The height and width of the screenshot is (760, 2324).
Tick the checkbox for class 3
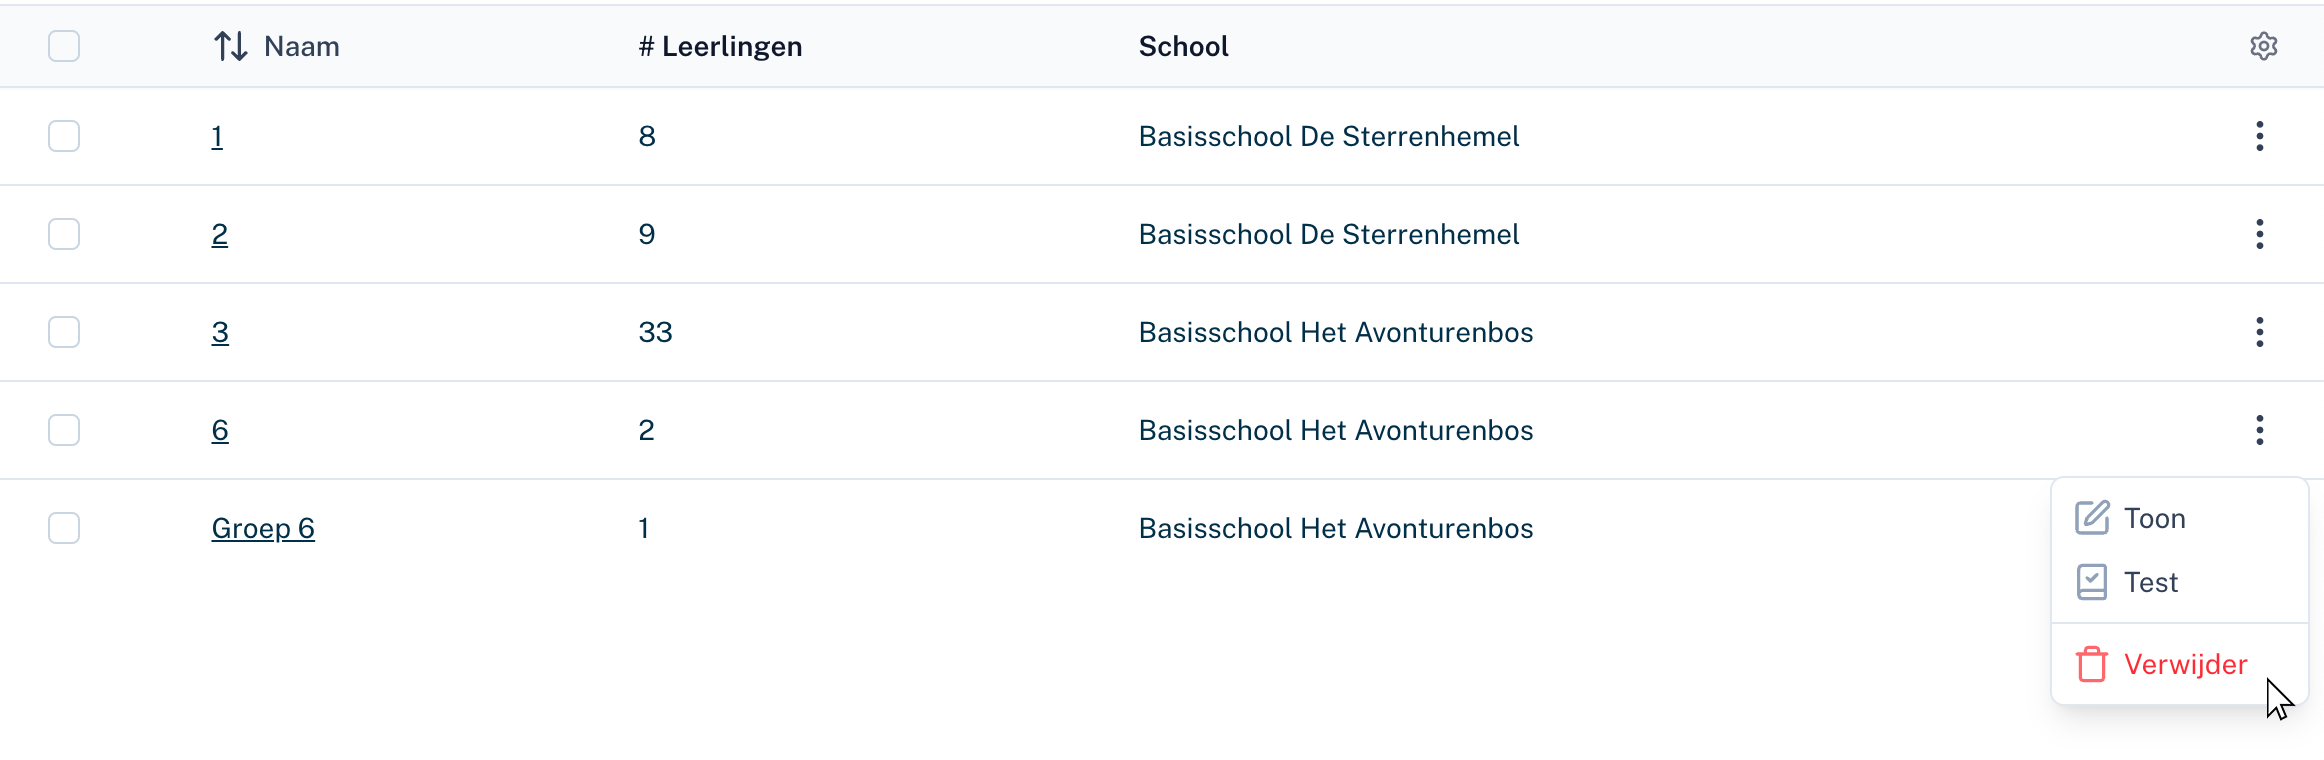(64, 332)
